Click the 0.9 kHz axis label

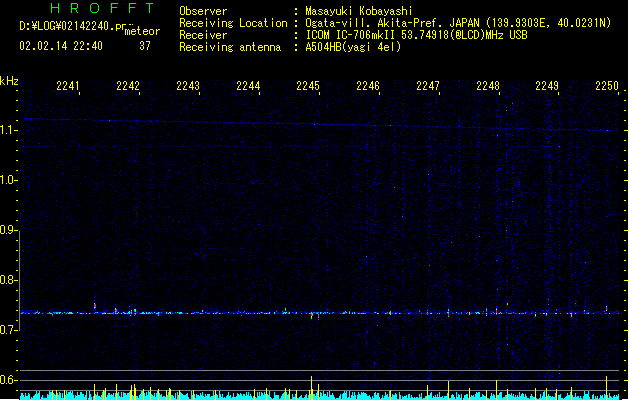(8, 230)
